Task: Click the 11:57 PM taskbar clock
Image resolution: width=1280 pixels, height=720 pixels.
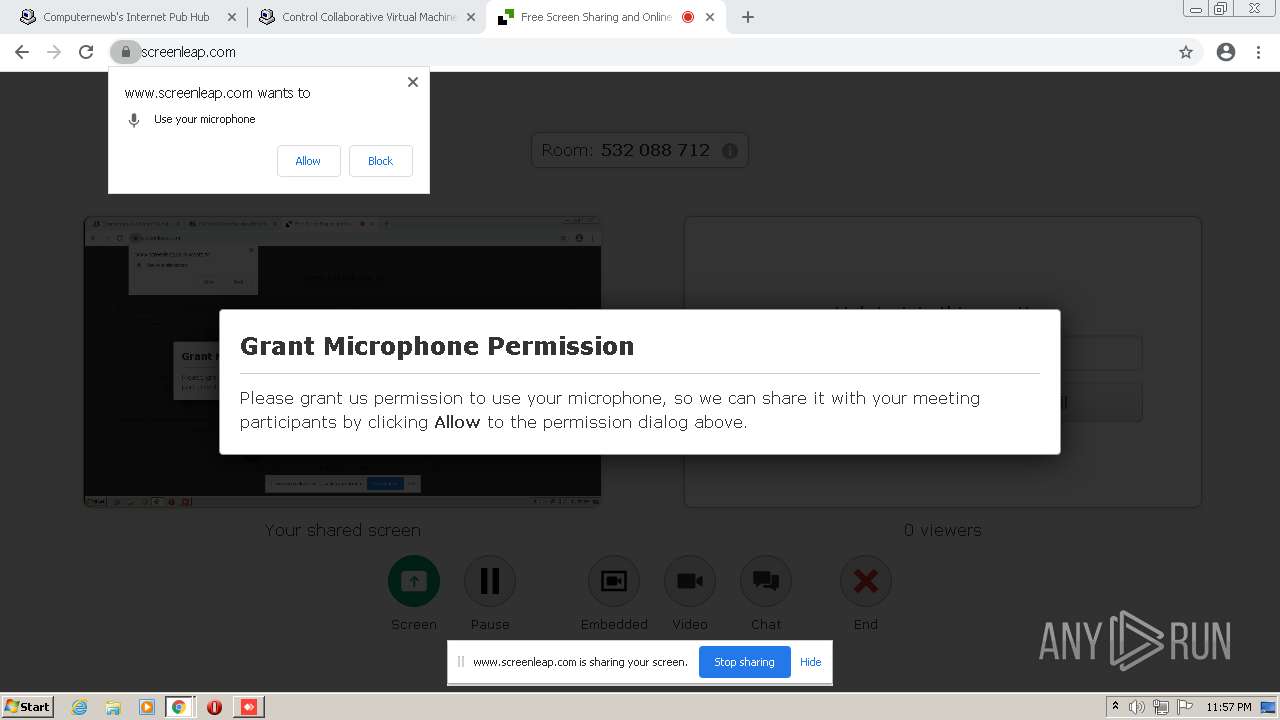Action: [1229, 707]
